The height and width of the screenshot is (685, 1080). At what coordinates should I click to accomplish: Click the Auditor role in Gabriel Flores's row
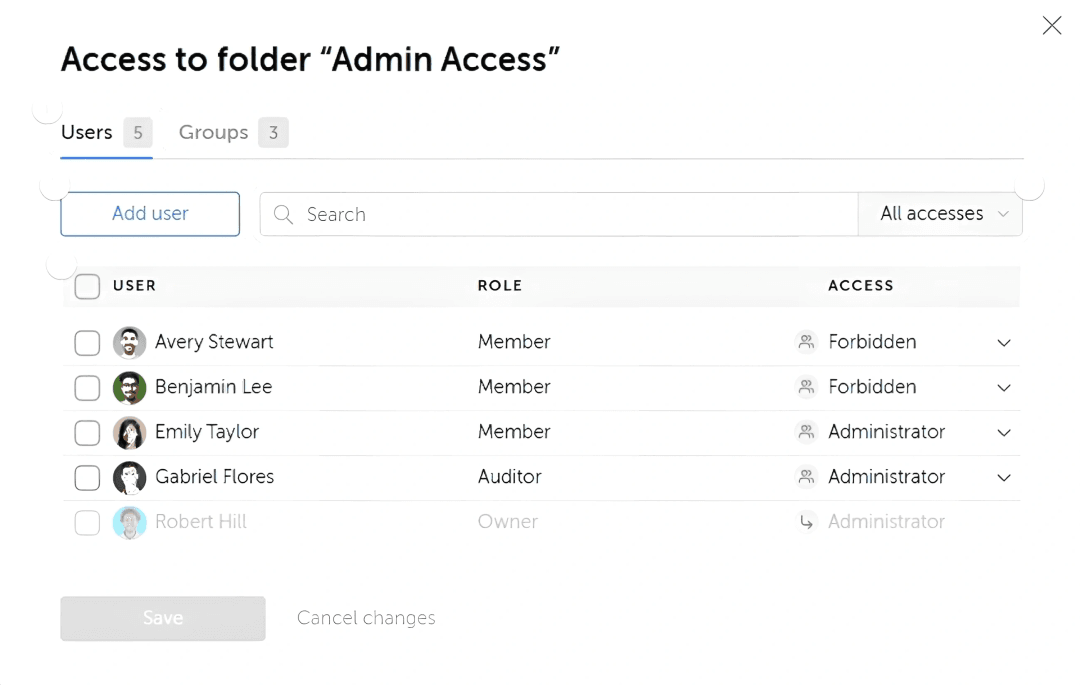pos(510,476)
